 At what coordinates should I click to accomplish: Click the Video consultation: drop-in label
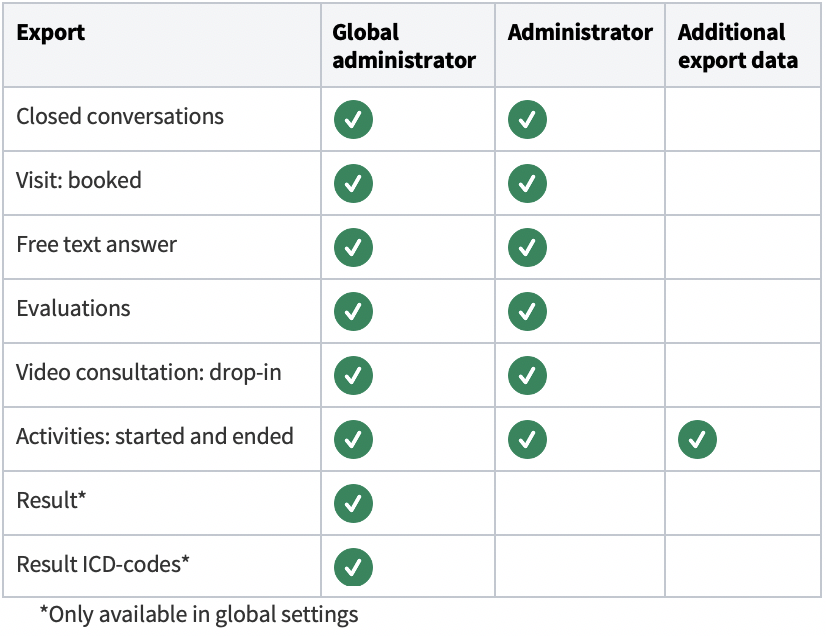click(149, 373)
